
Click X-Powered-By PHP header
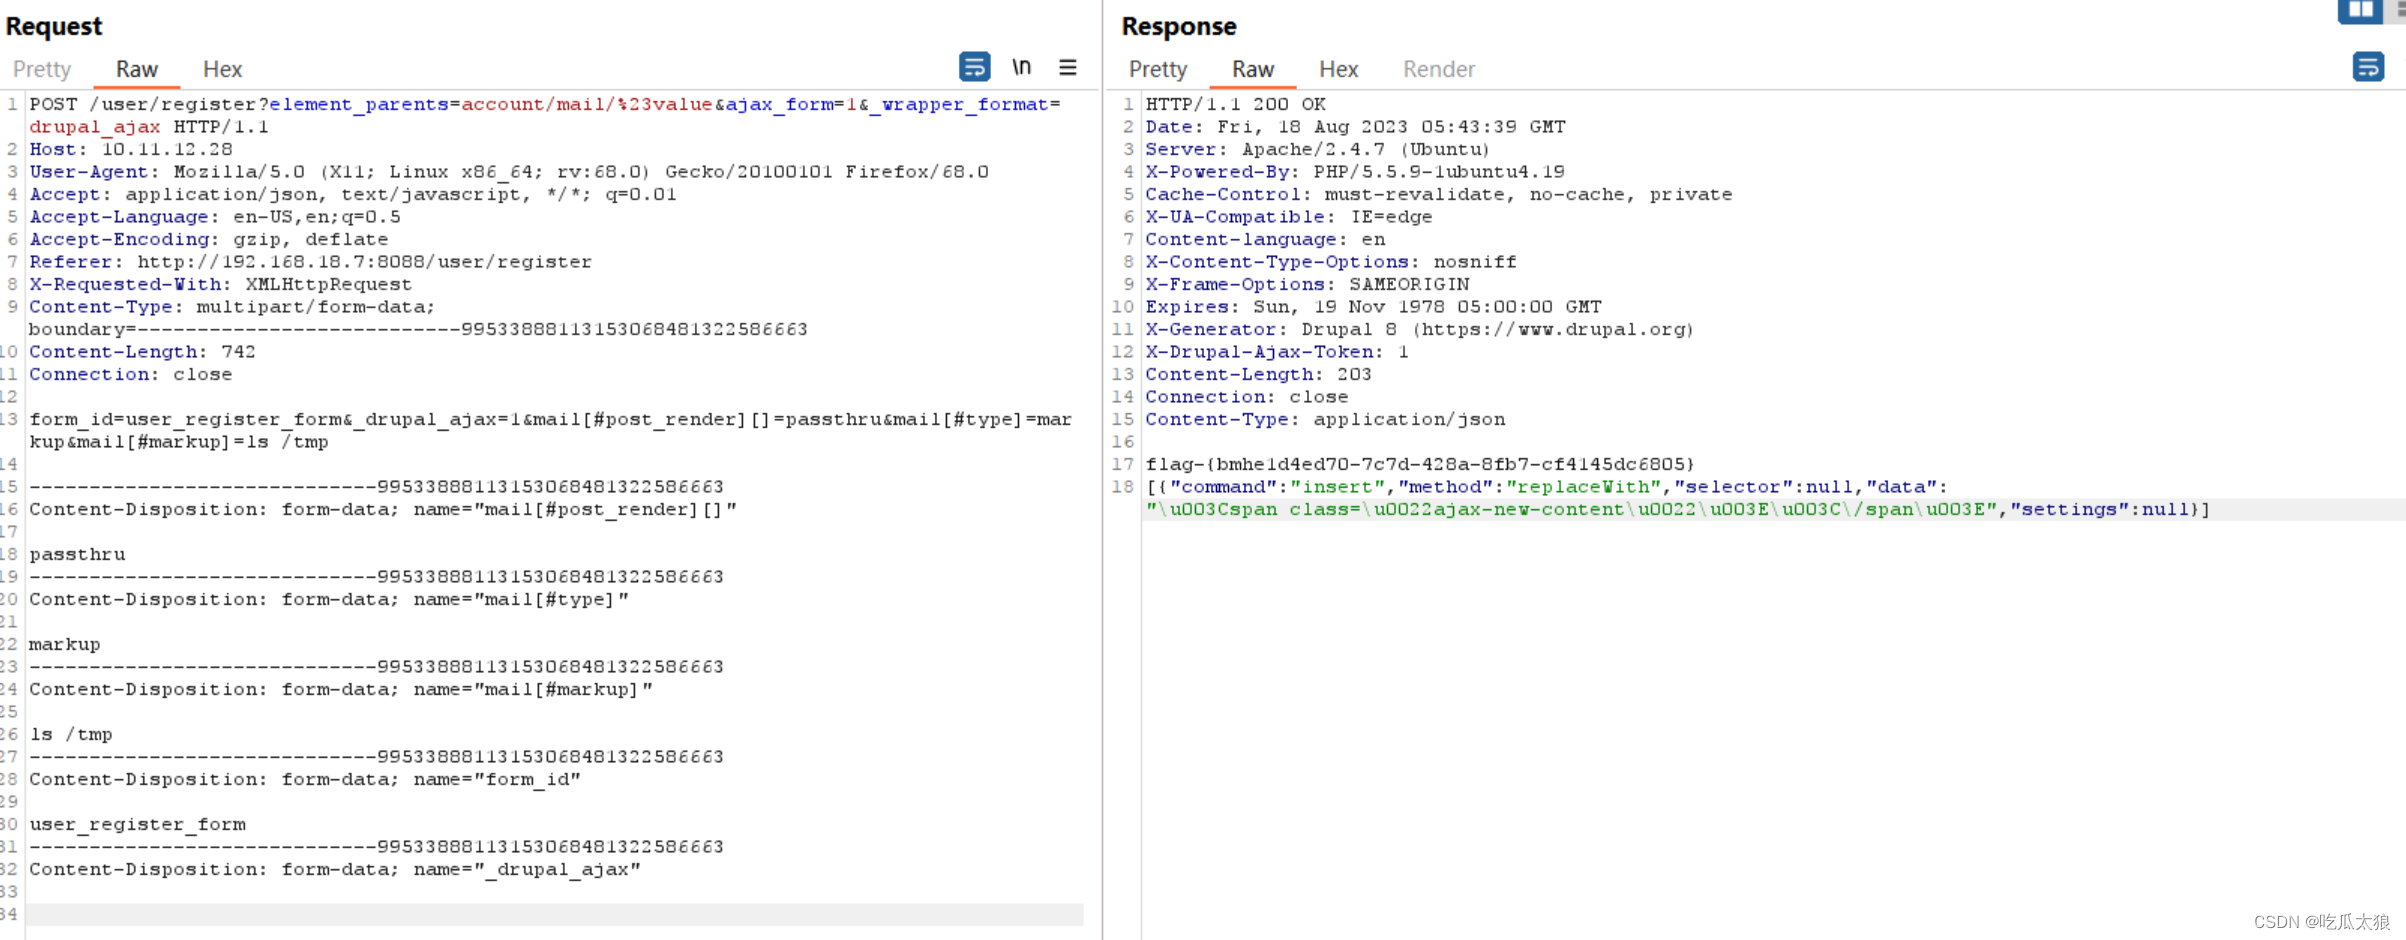point(1355,172)
